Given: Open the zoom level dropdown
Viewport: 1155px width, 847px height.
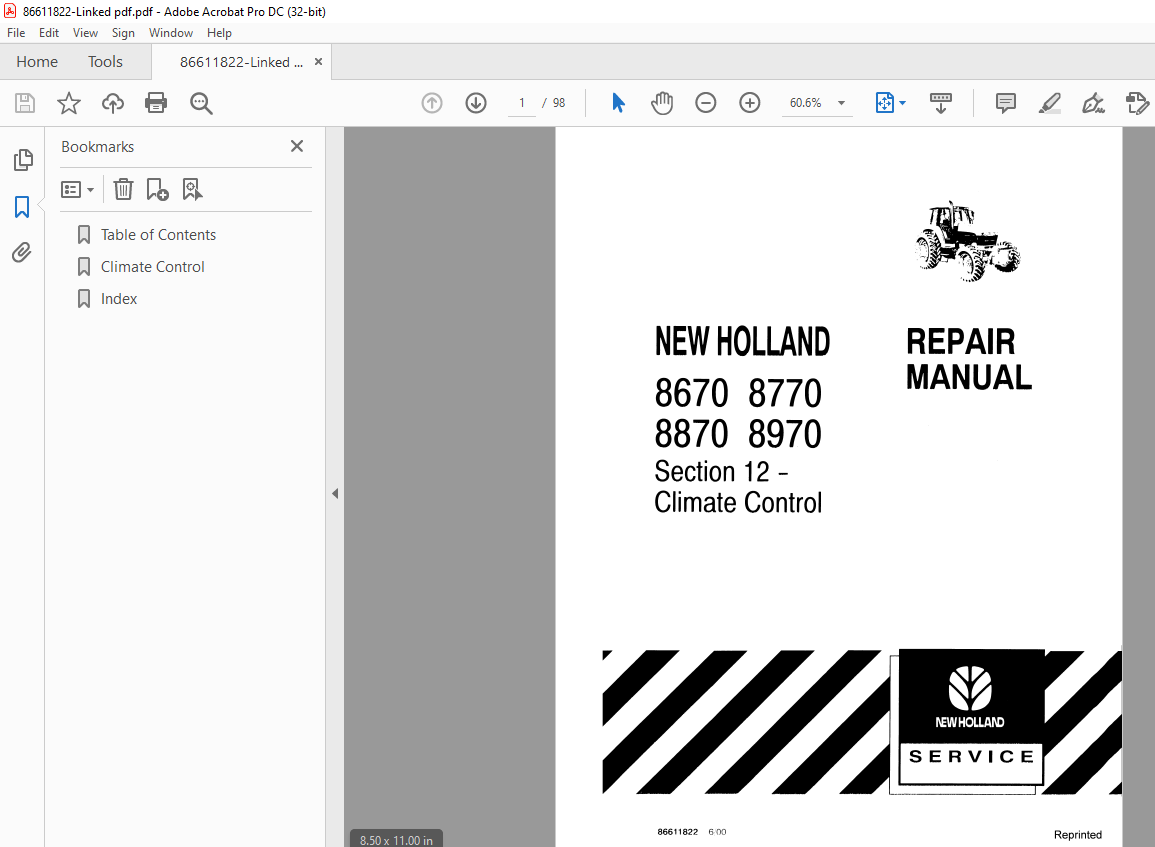Looking at the screenshot, I should tap(841, 103).
